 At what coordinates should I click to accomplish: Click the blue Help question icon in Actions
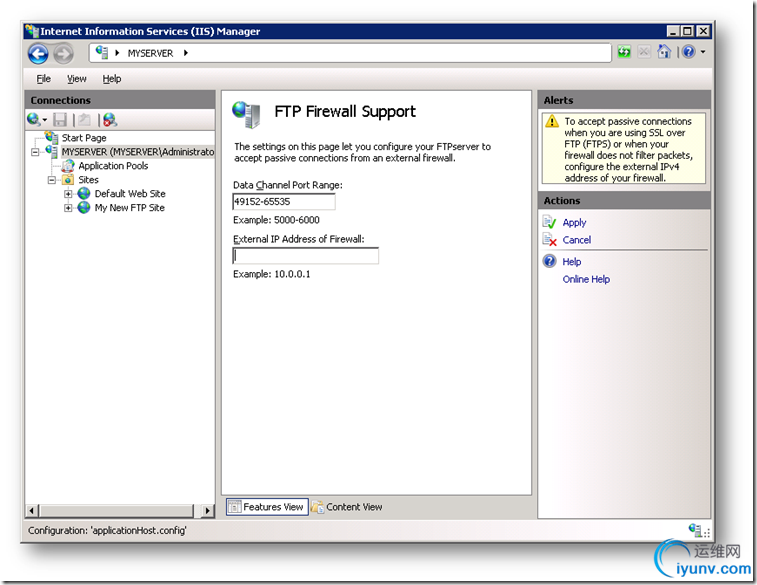[549, 261]
